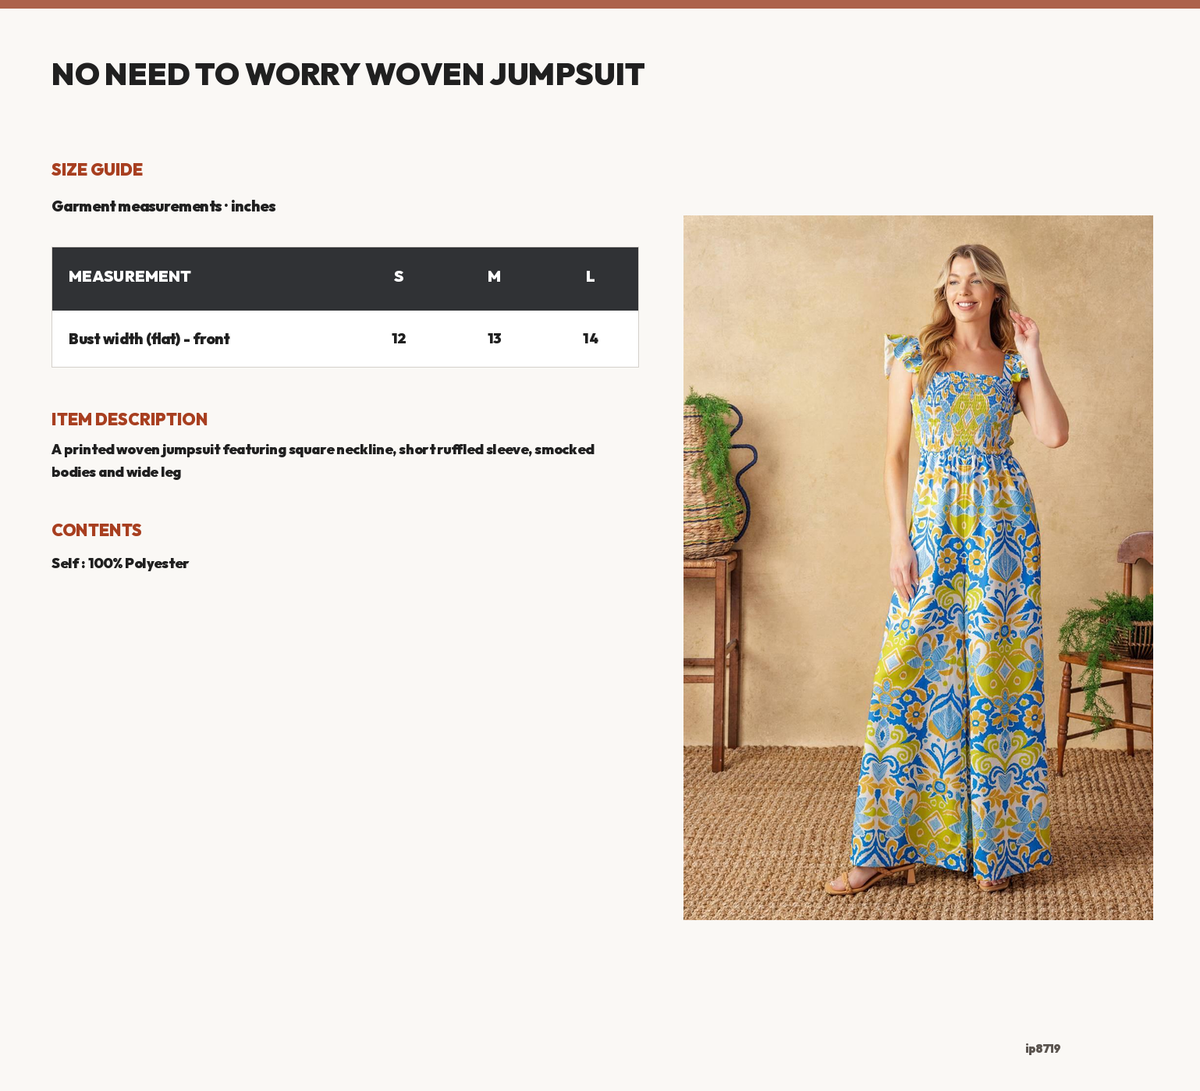Click the 'MEASUREMENT' column header

coord(130,277)
